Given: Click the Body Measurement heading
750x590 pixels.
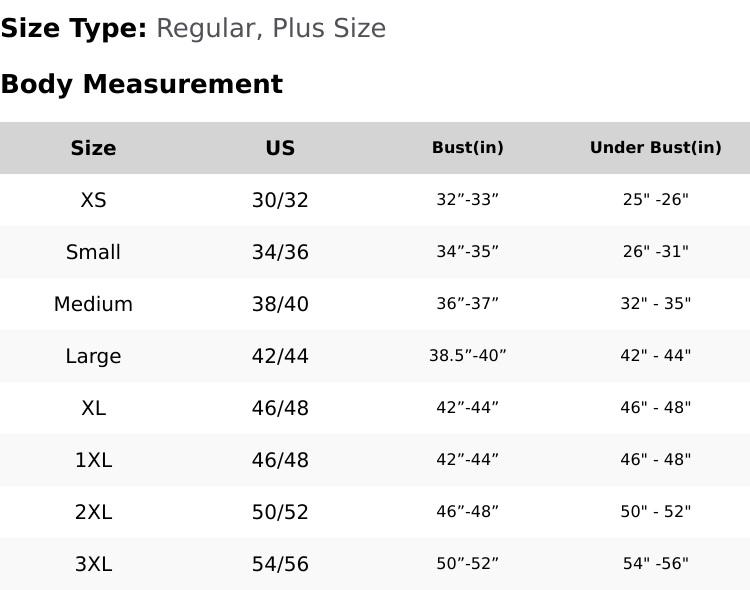Looking at the screenshot, I should [142, 84].
